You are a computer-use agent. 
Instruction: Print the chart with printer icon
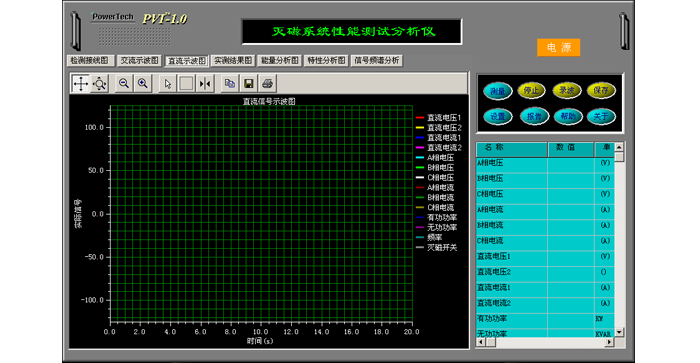[267, 83]
